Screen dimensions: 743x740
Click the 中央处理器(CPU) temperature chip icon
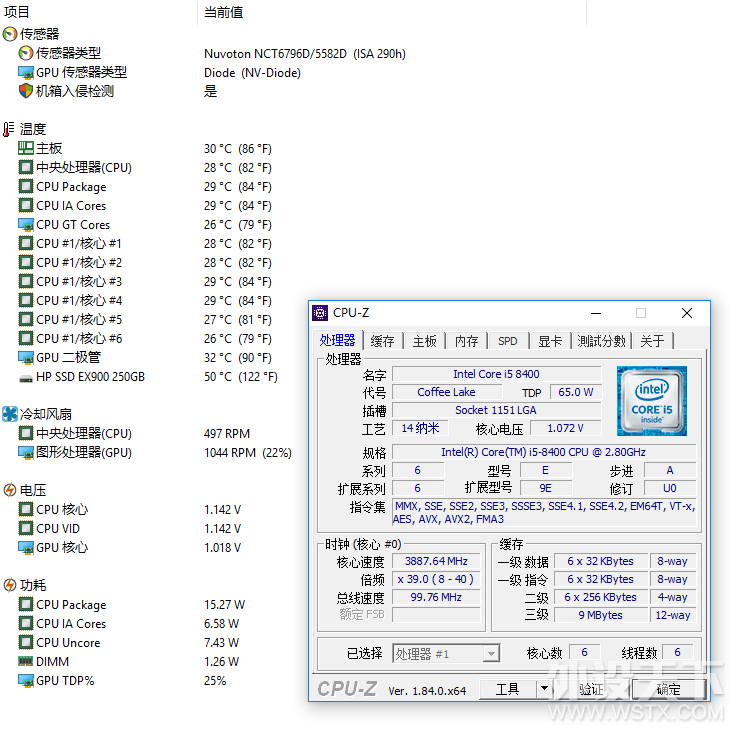pos(26,167)
